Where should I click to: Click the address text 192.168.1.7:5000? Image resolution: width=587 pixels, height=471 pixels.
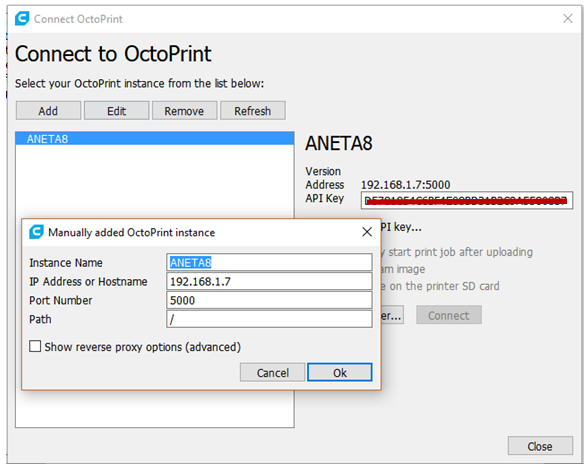(x=405, y=185)
